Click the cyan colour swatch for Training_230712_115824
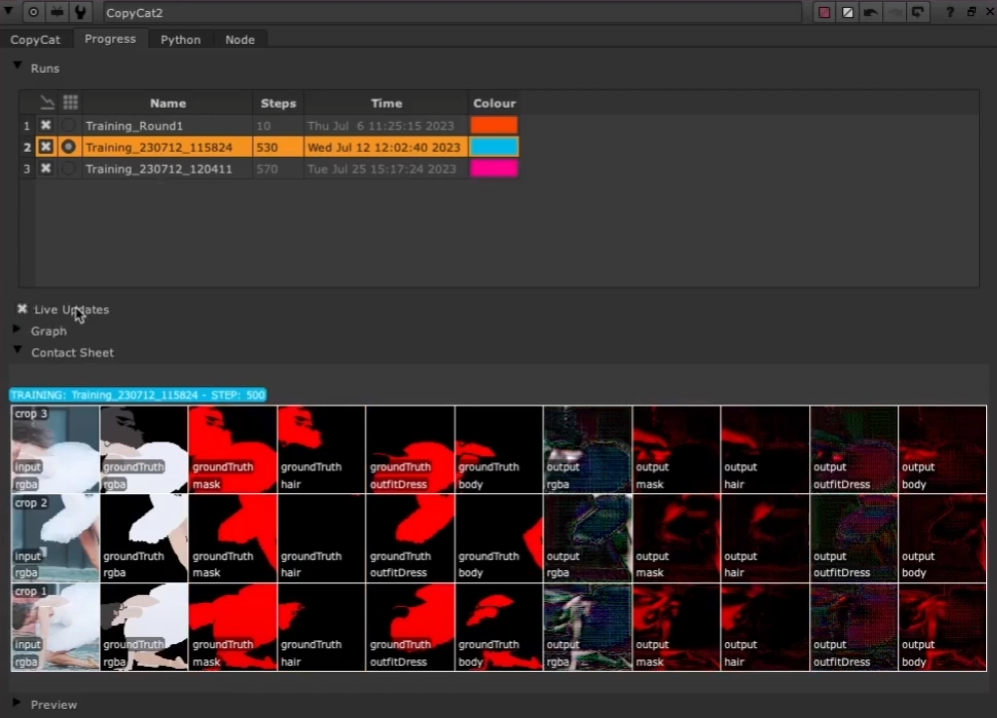The height and width of the screenshot is (718, 997). (x=494, y=146)
